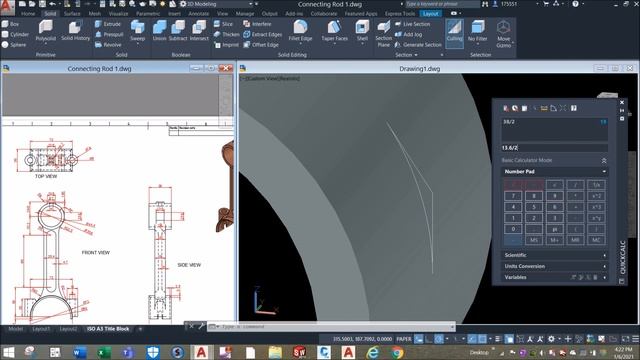The image size is (640, 360).
Task: Open Windows Start menu
Action: [8, 352]
